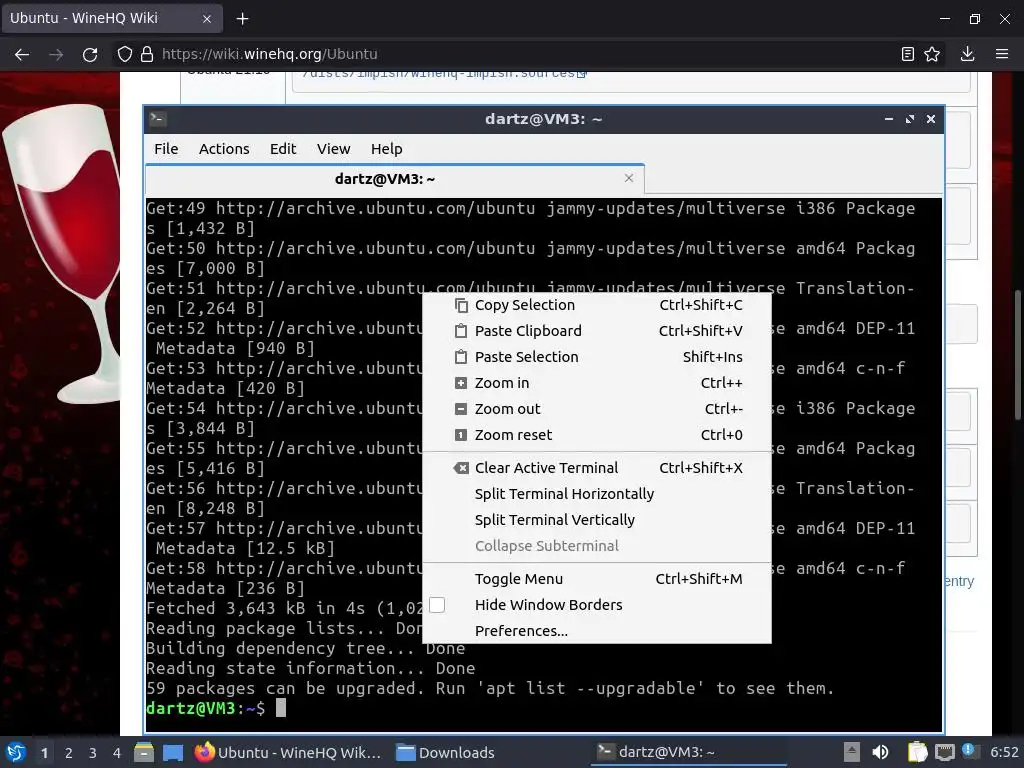This screenshot has height=768, width=1024.
Task: Close the dartz@VM3 terminal tab
Action: click(629, 178)
